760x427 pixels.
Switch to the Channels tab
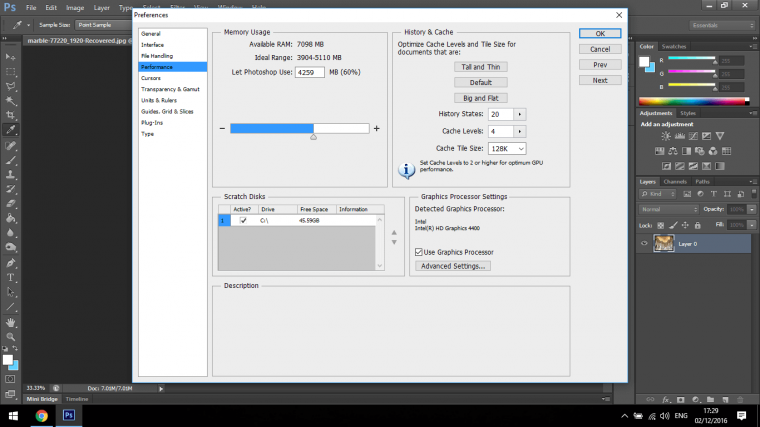(675, 182)
